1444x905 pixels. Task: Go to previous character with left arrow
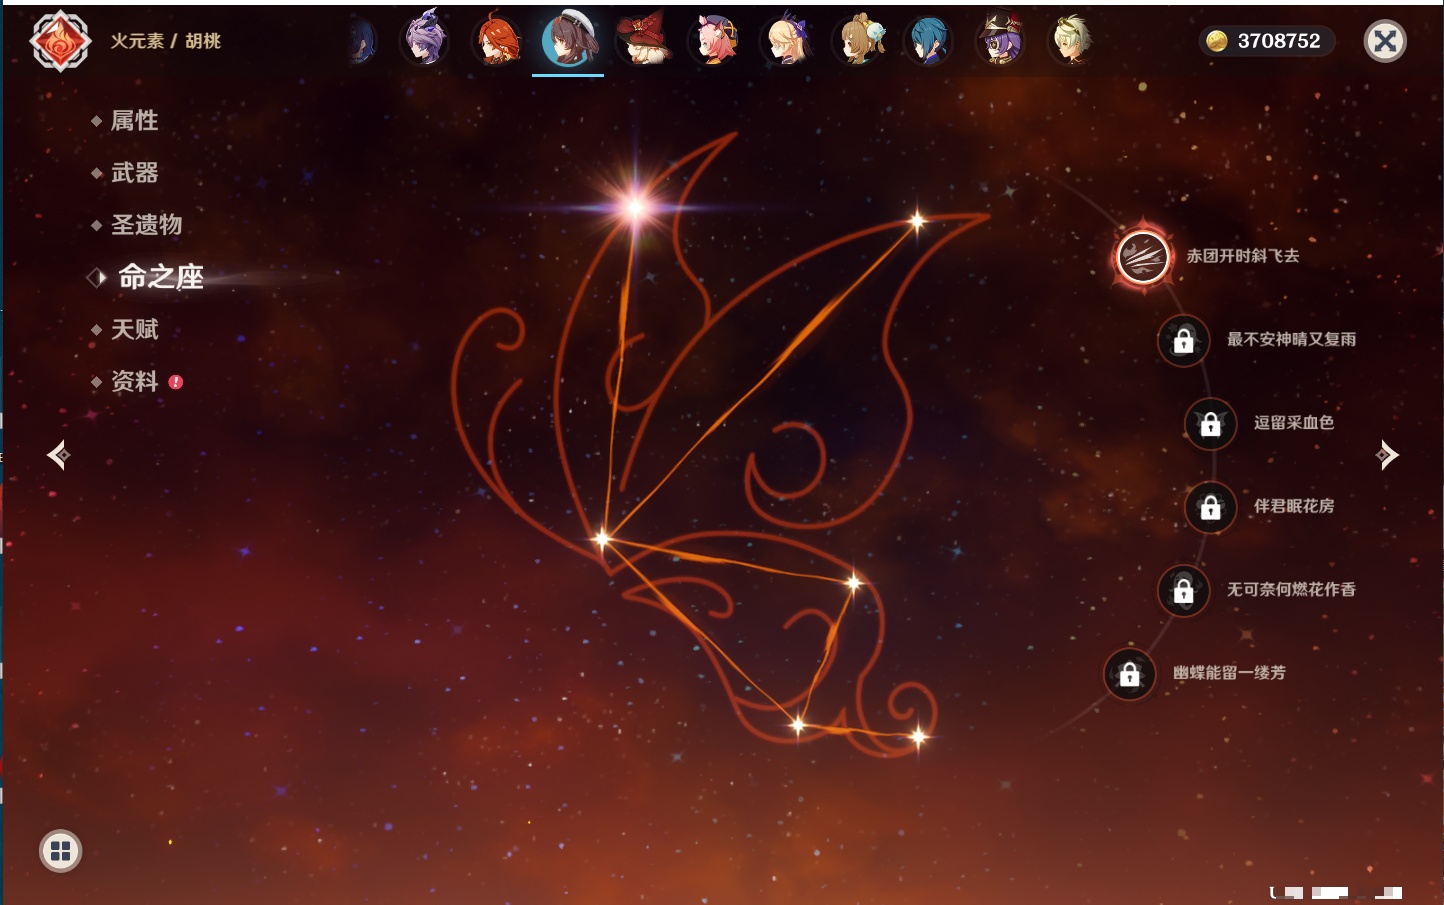[59, 455]
